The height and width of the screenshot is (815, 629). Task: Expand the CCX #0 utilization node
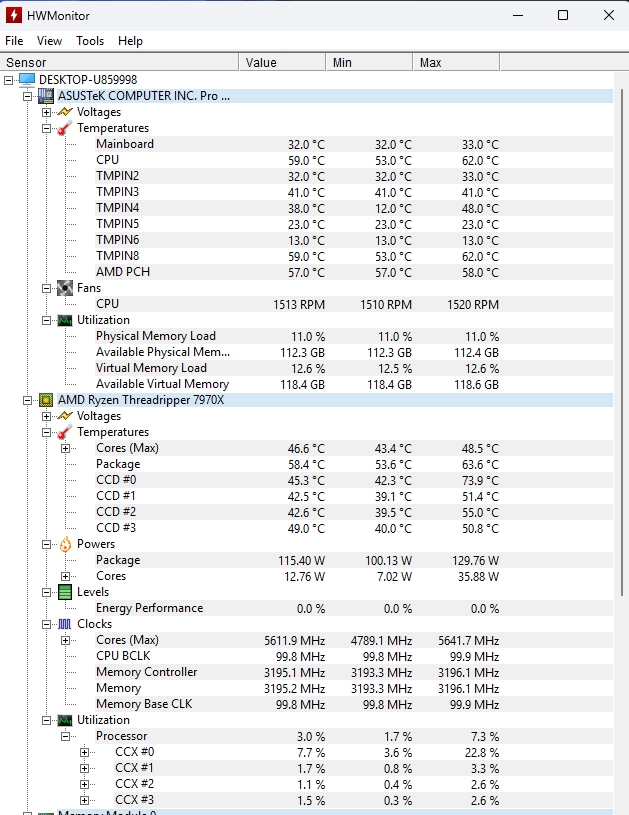click(85, 752)
